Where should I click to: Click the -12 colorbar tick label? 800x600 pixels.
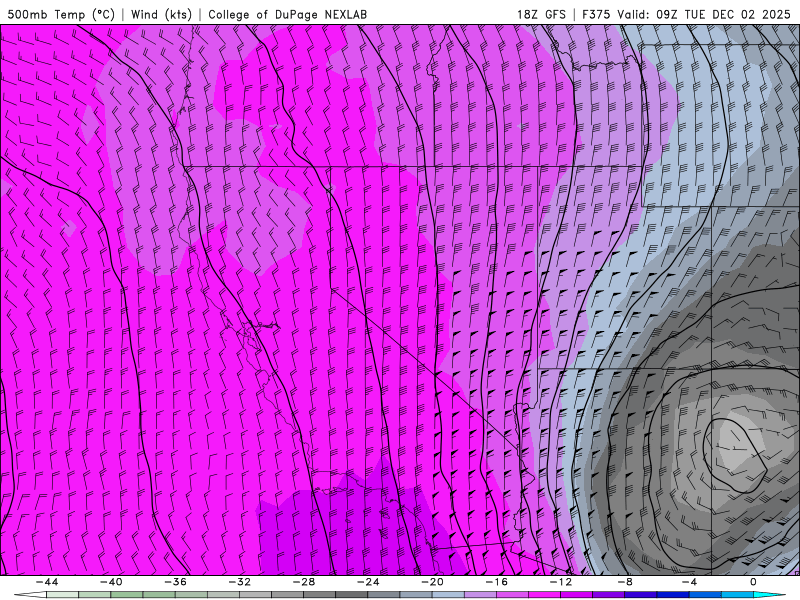click(x=561, y=582)
